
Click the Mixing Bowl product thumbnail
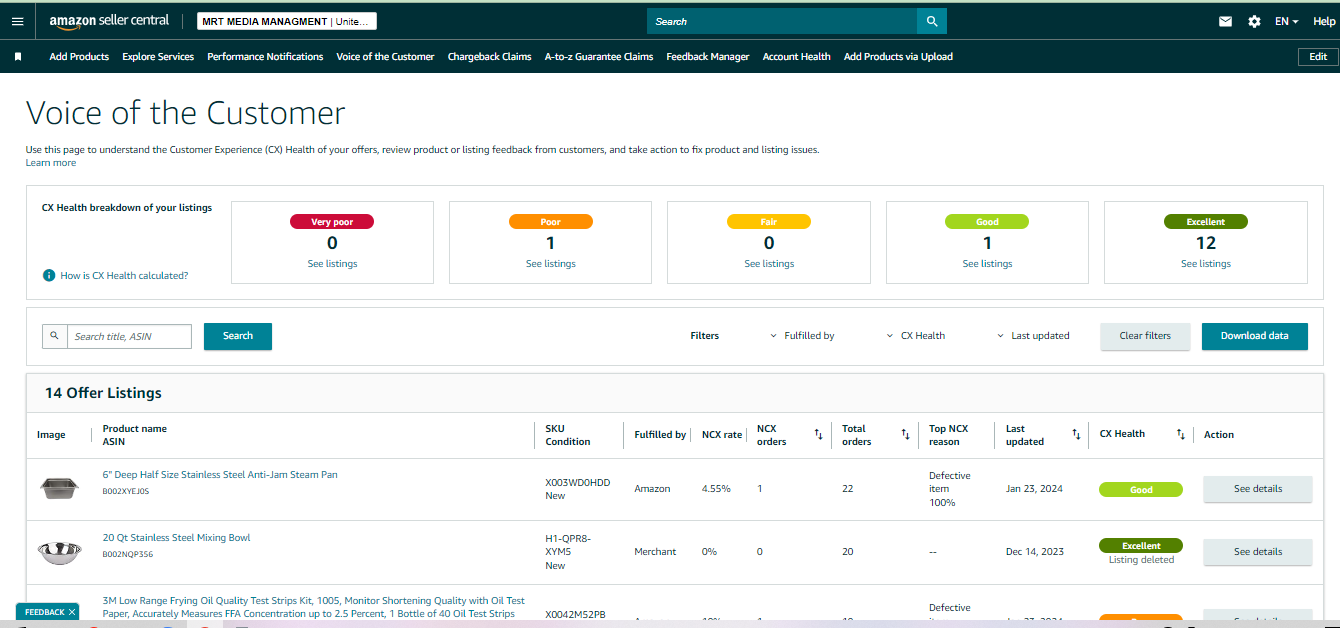coord(58,551)
